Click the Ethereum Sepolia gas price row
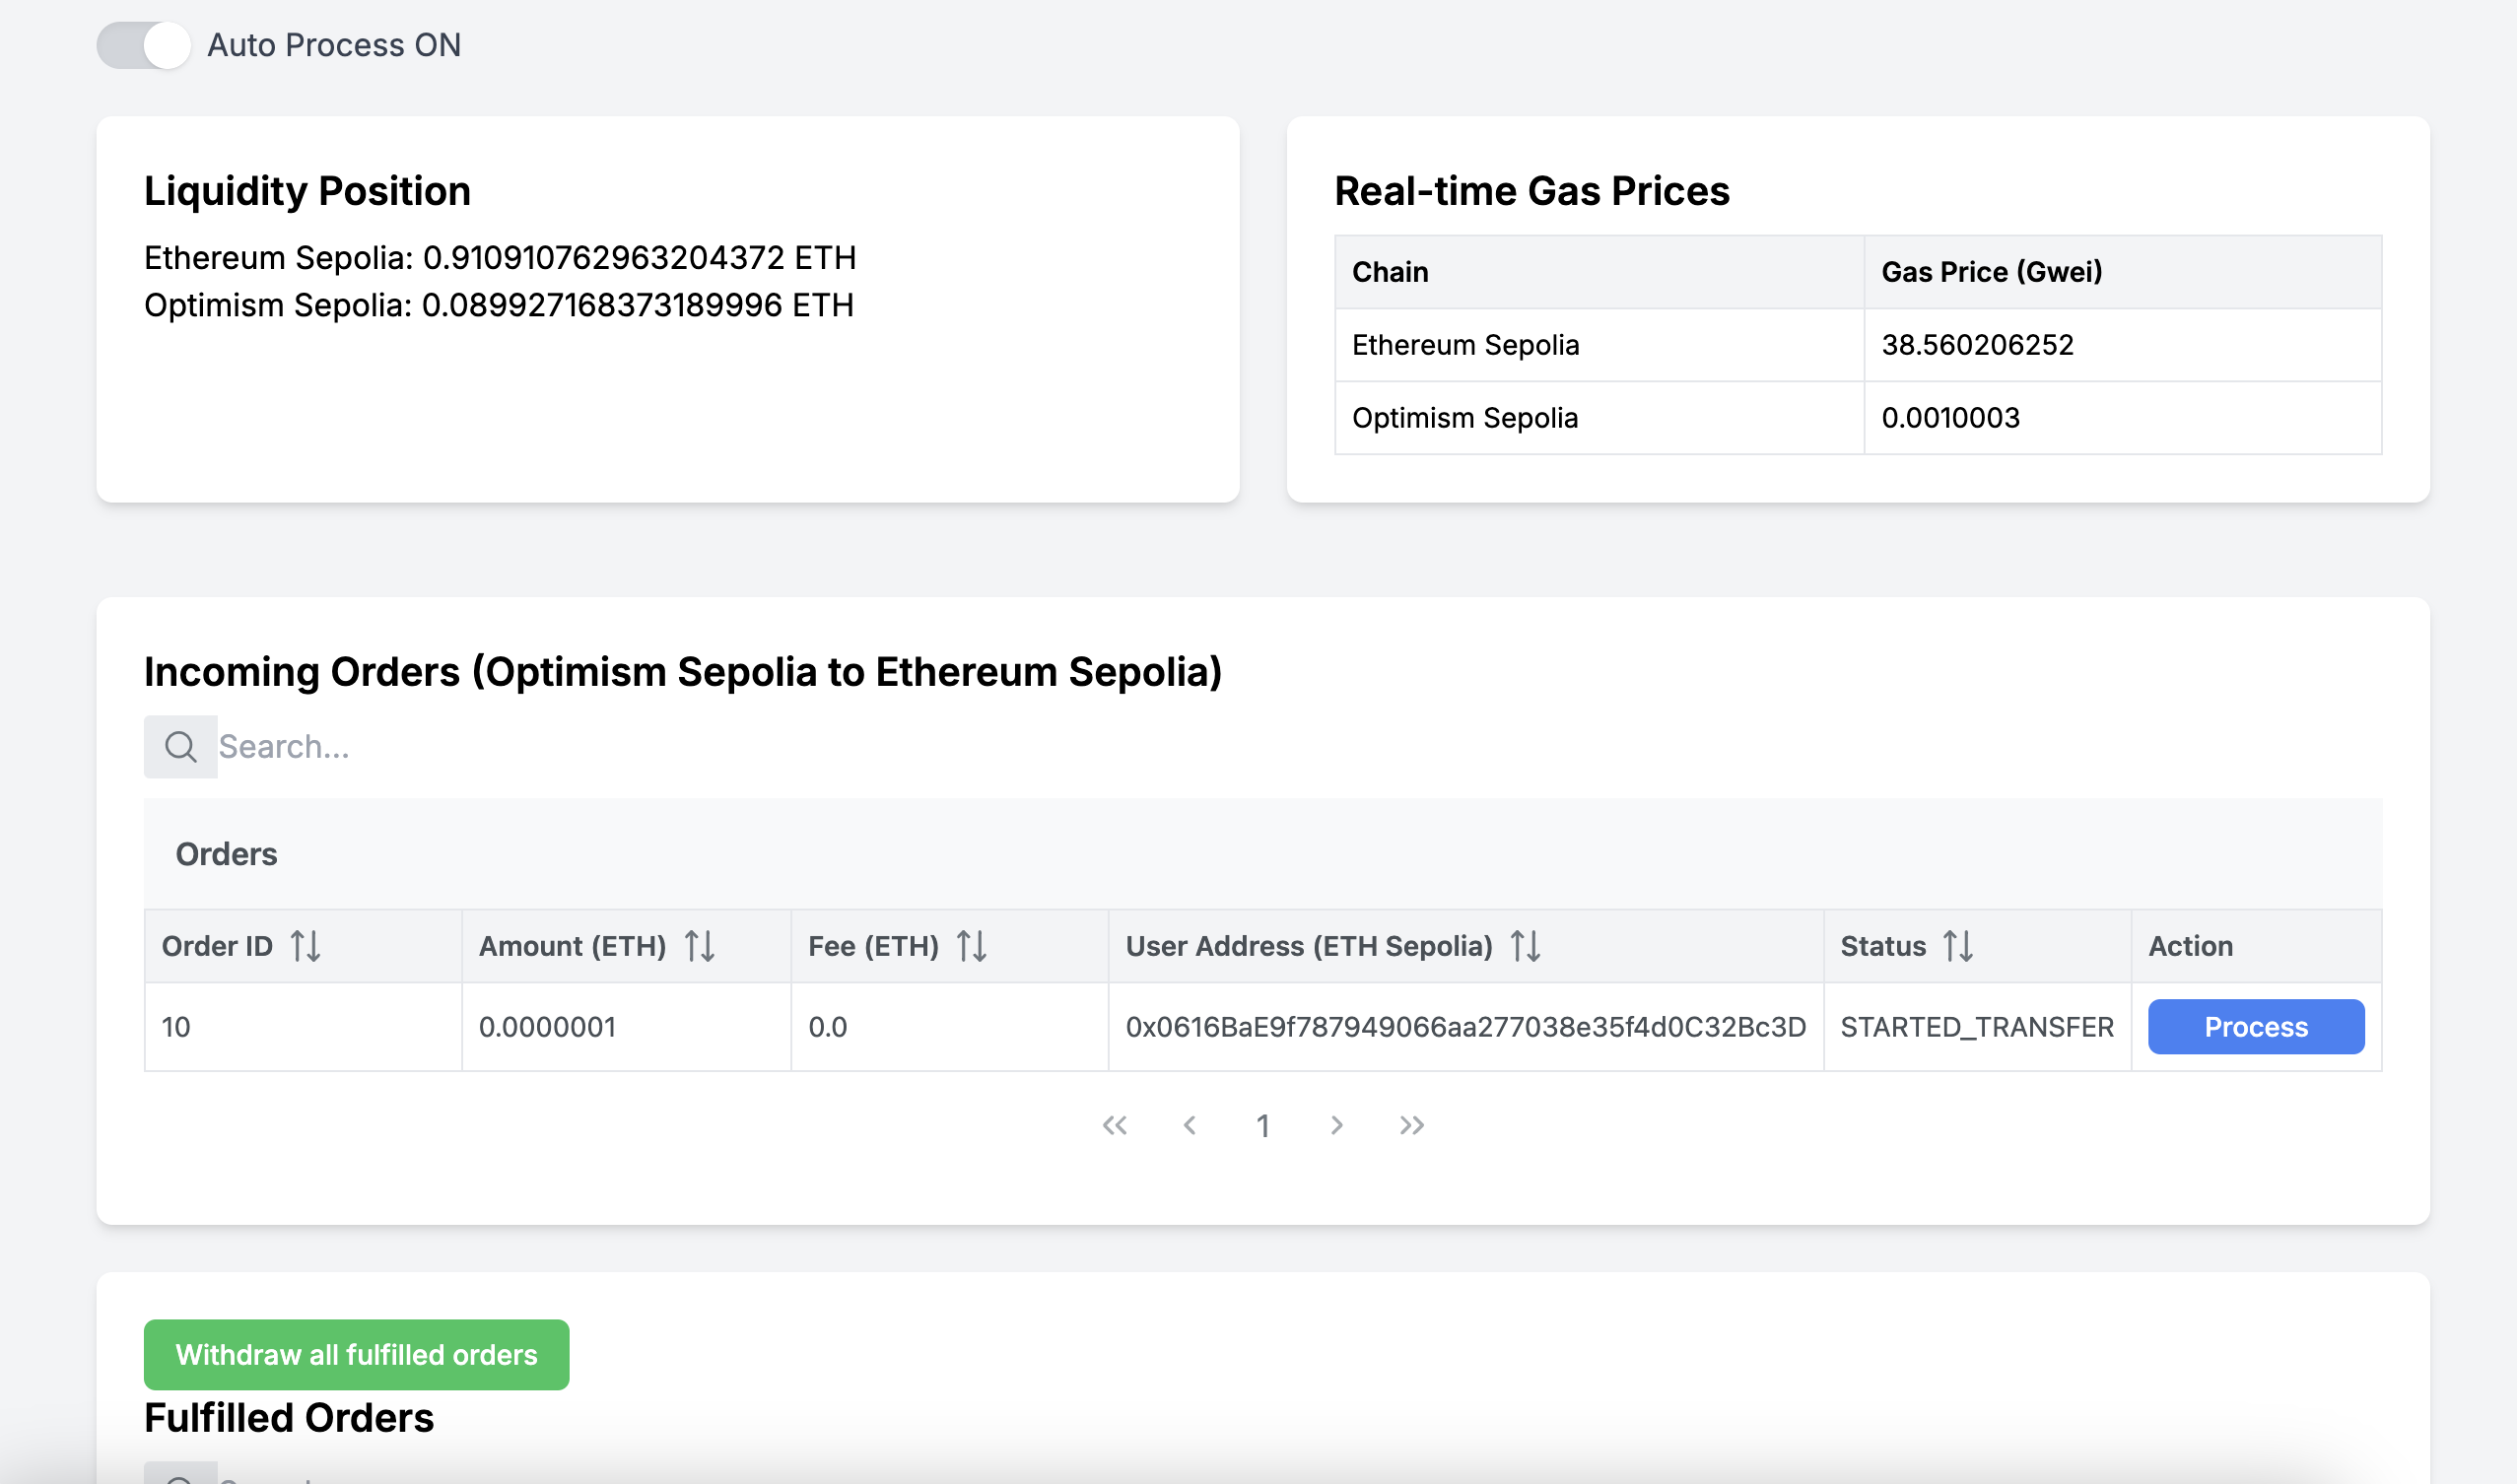 [x=1858, y=345]
